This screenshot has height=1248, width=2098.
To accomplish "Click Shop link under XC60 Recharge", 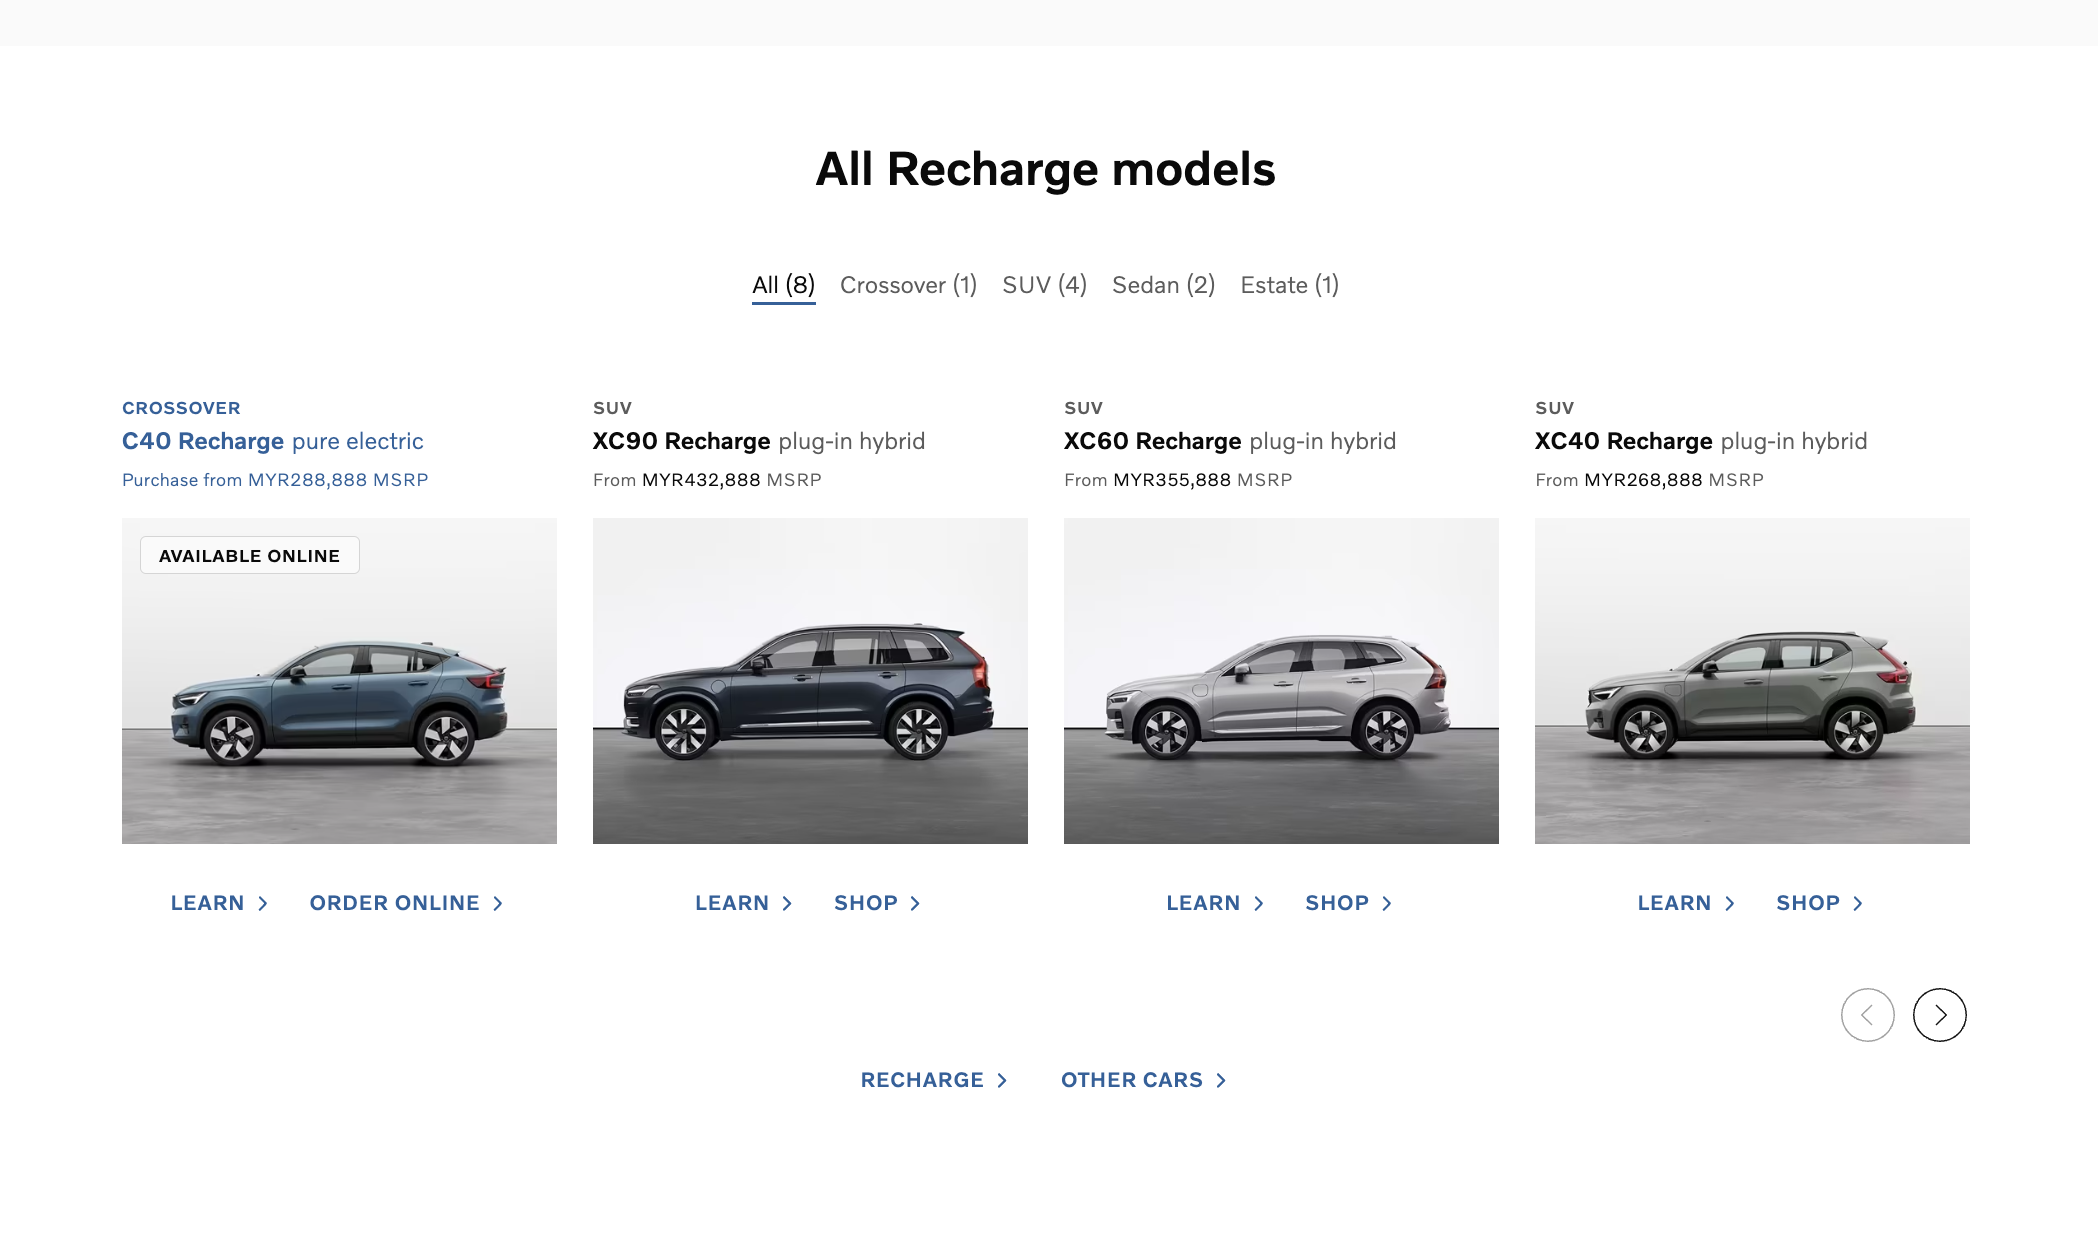I will pos(1348,903).
